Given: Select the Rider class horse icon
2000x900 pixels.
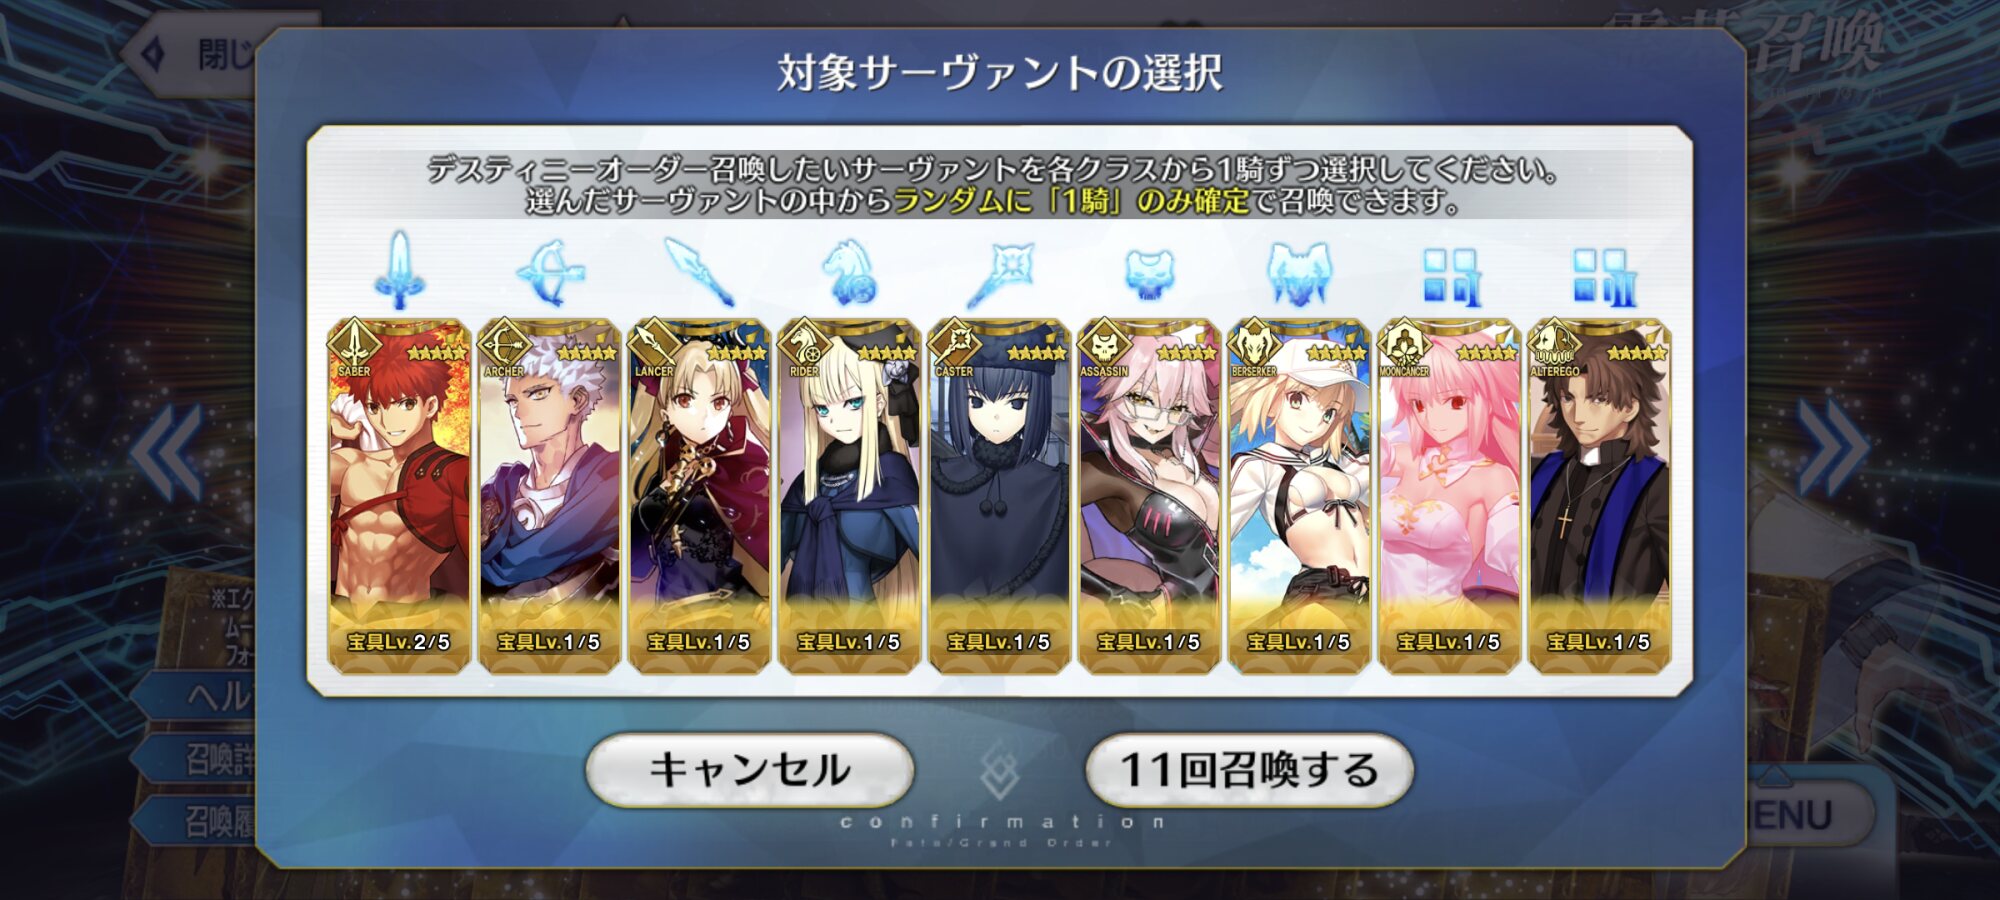Looking at the screenshot, I should pos(849,272).
